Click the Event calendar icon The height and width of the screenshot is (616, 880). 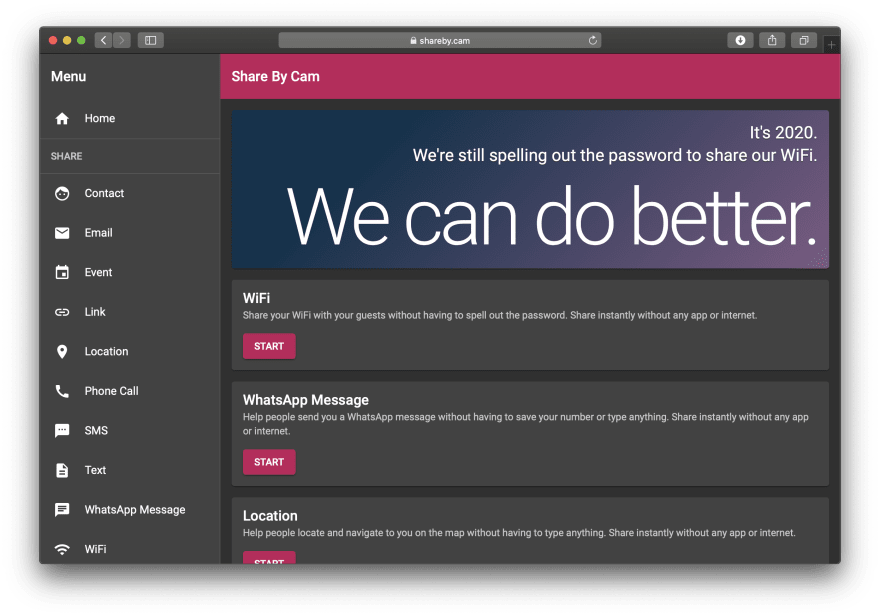pos(62,272)
